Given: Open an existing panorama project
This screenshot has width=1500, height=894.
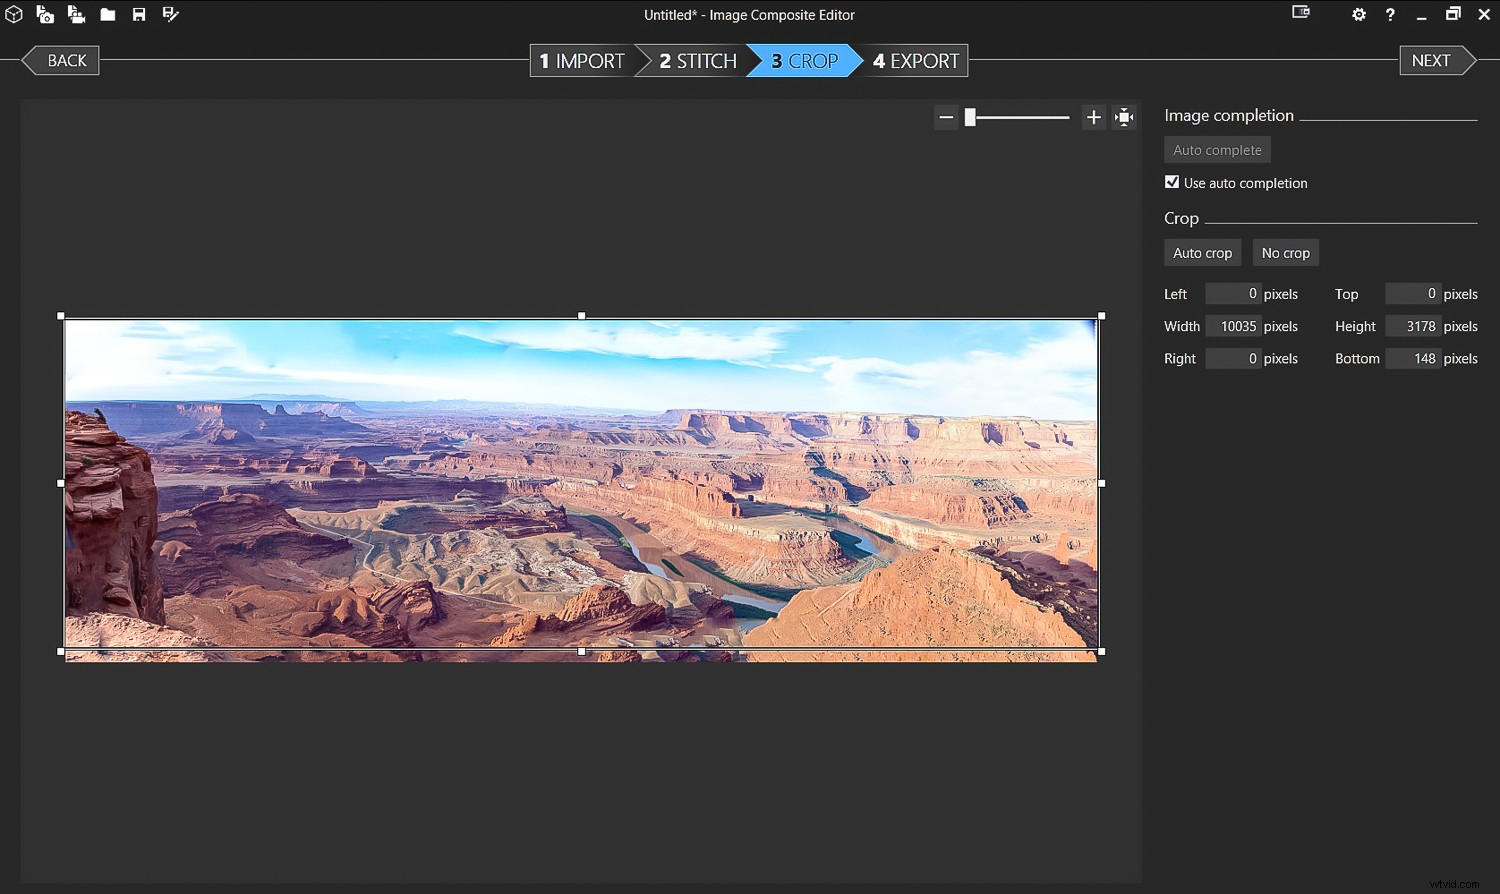Looking at the screenshot, I should click(107, 14).
